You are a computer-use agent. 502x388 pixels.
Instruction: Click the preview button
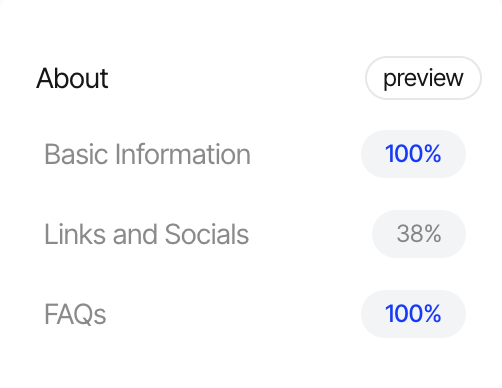[x=423, y=78]
